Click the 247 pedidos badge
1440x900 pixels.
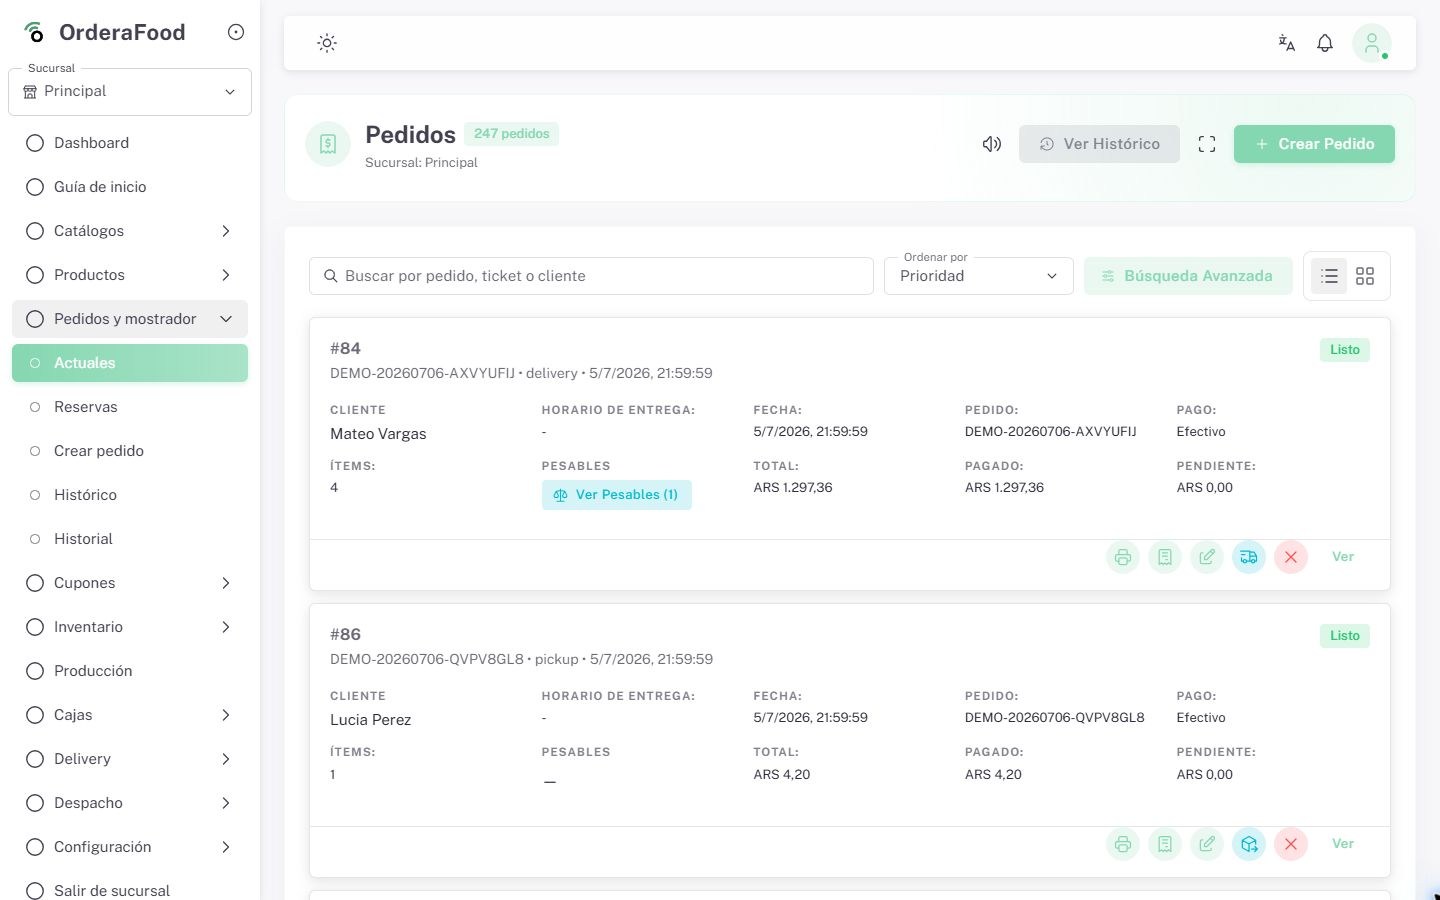(x=511, y=134)
